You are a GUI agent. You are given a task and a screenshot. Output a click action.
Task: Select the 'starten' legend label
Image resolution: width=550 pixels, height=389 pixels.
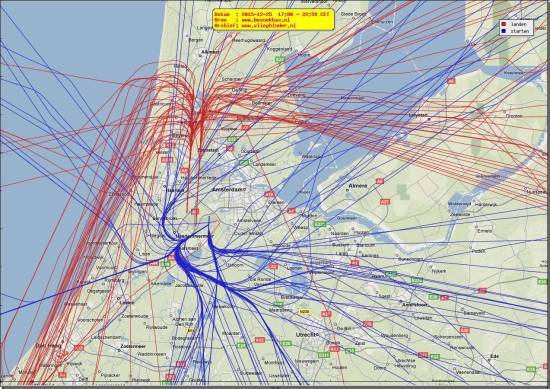click(519, 31)
